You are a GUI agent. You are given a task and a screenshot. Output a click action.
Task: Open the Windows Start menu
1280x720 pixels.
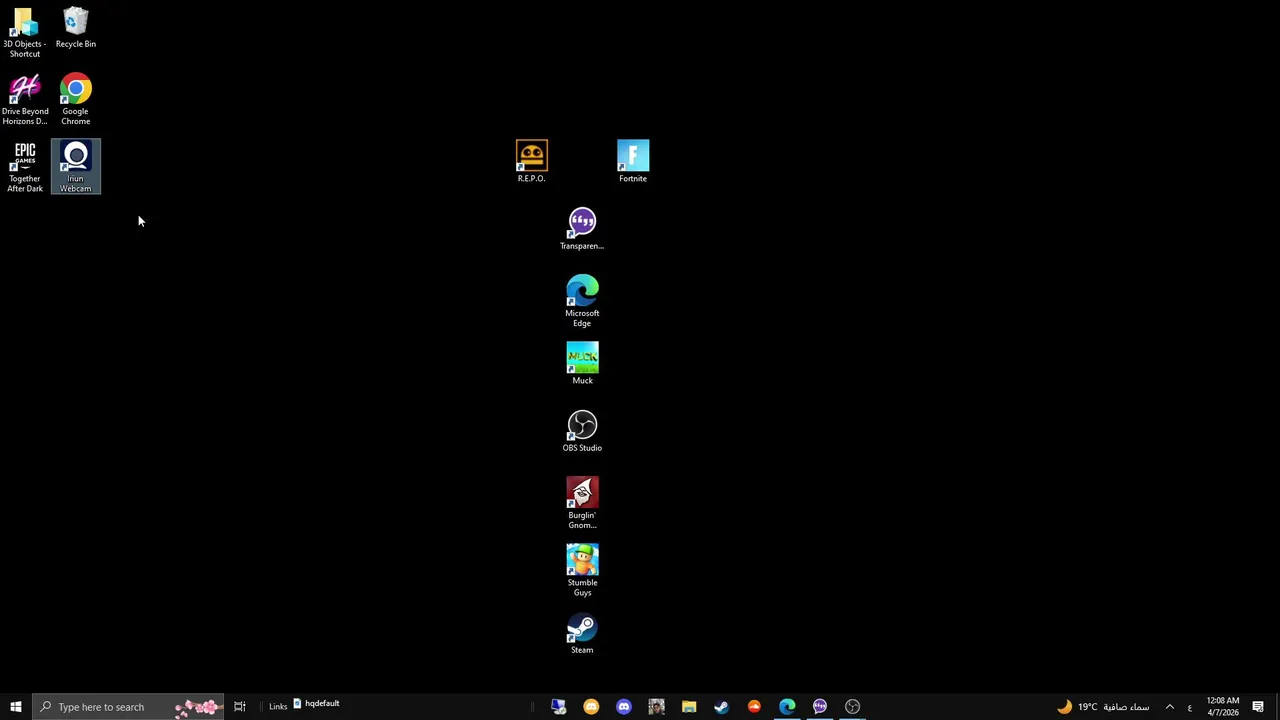16,707
